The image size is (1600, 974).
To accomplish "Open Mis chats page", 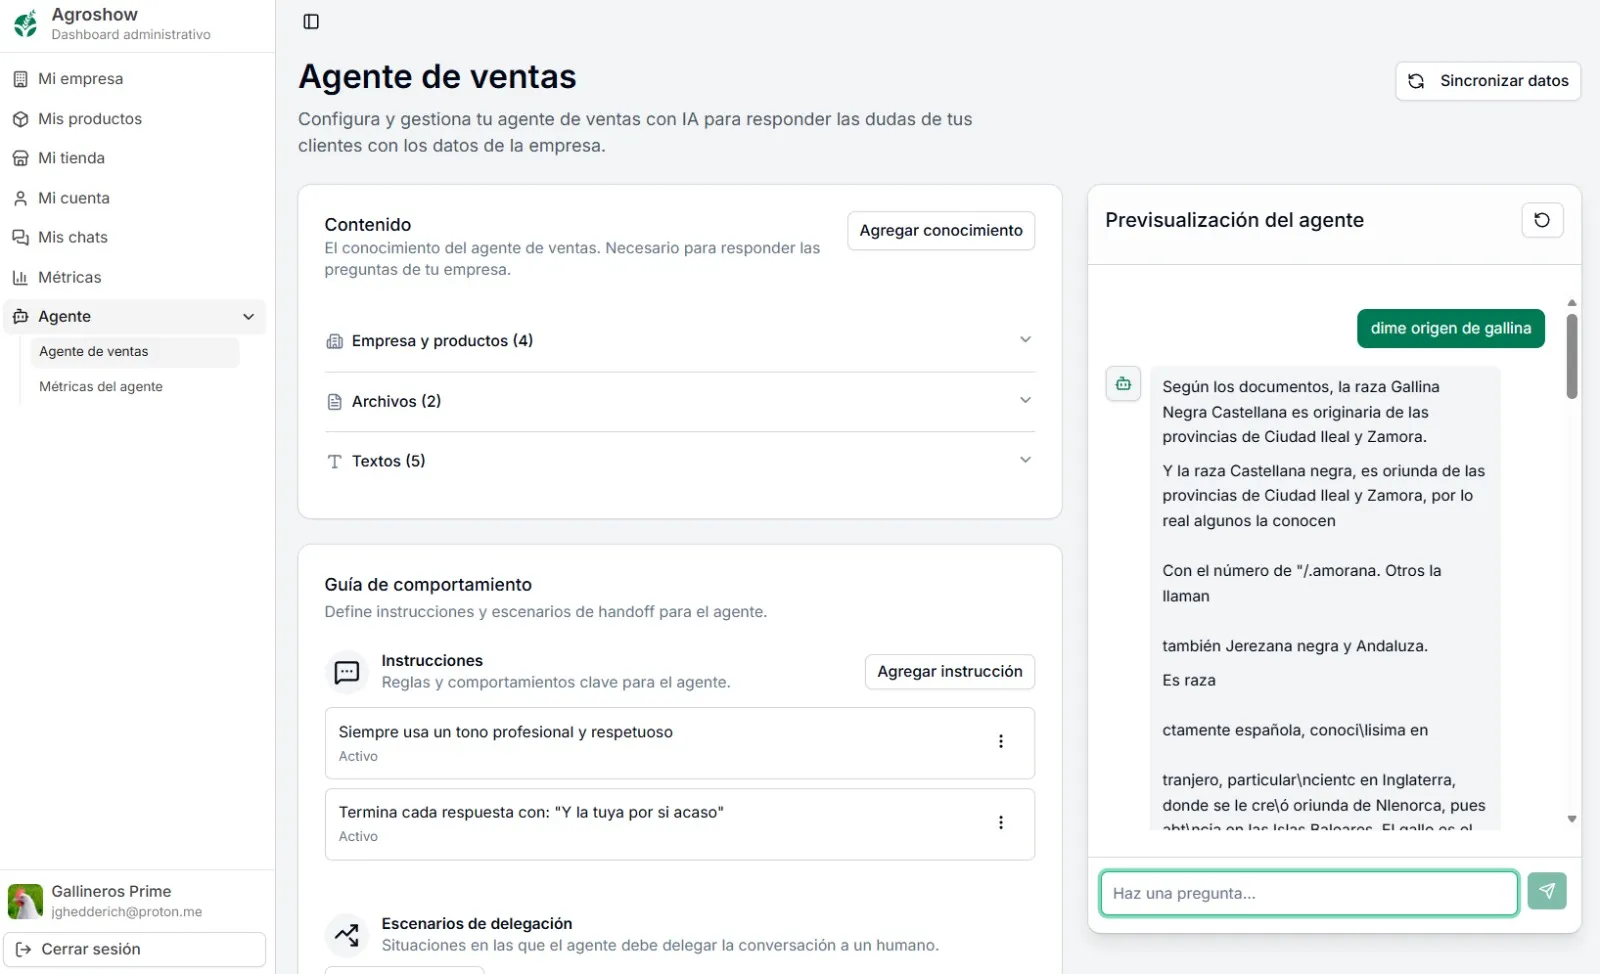I will point(73,238).
